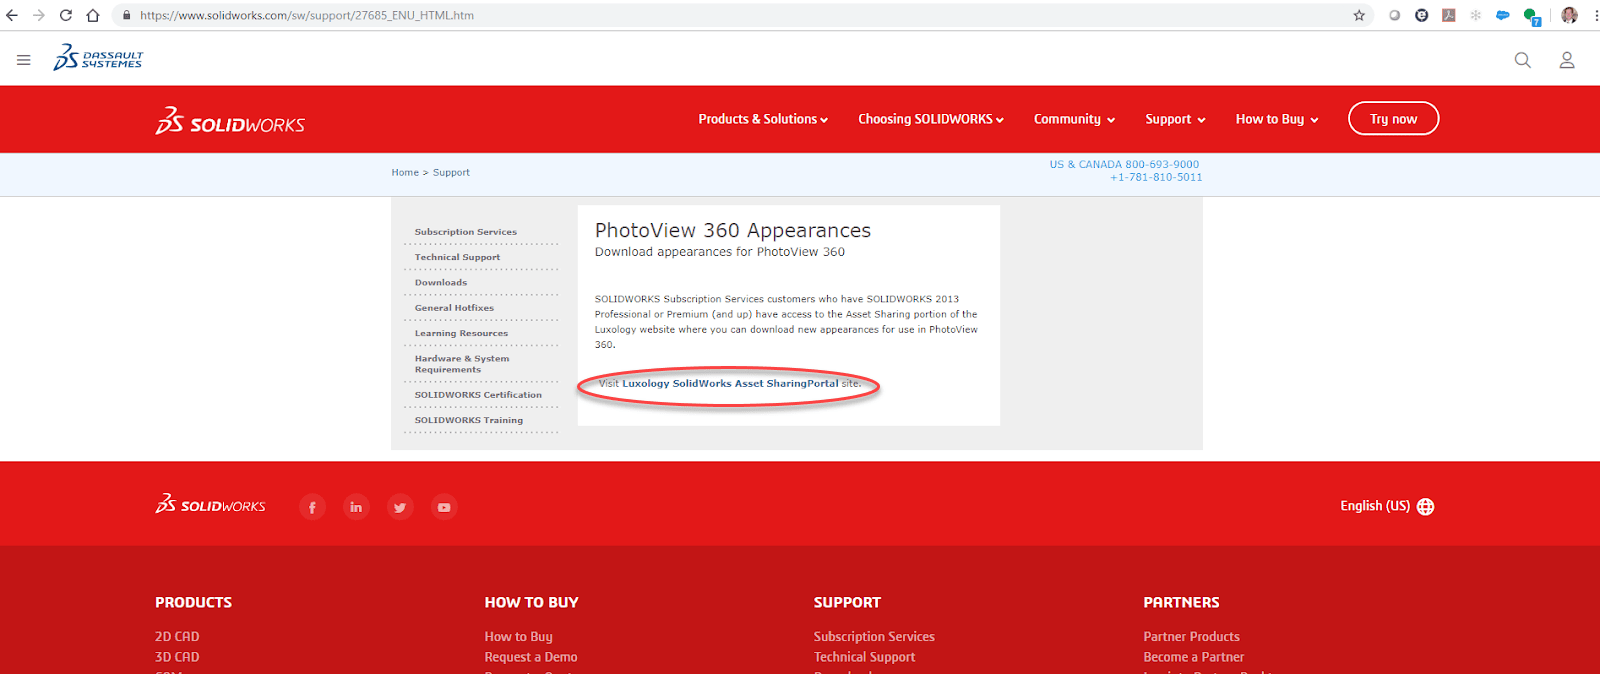Viewport: 1600px width, 674px height.
Task: Open Learning Resources in sidebar
Action: (x=461, y=333)
